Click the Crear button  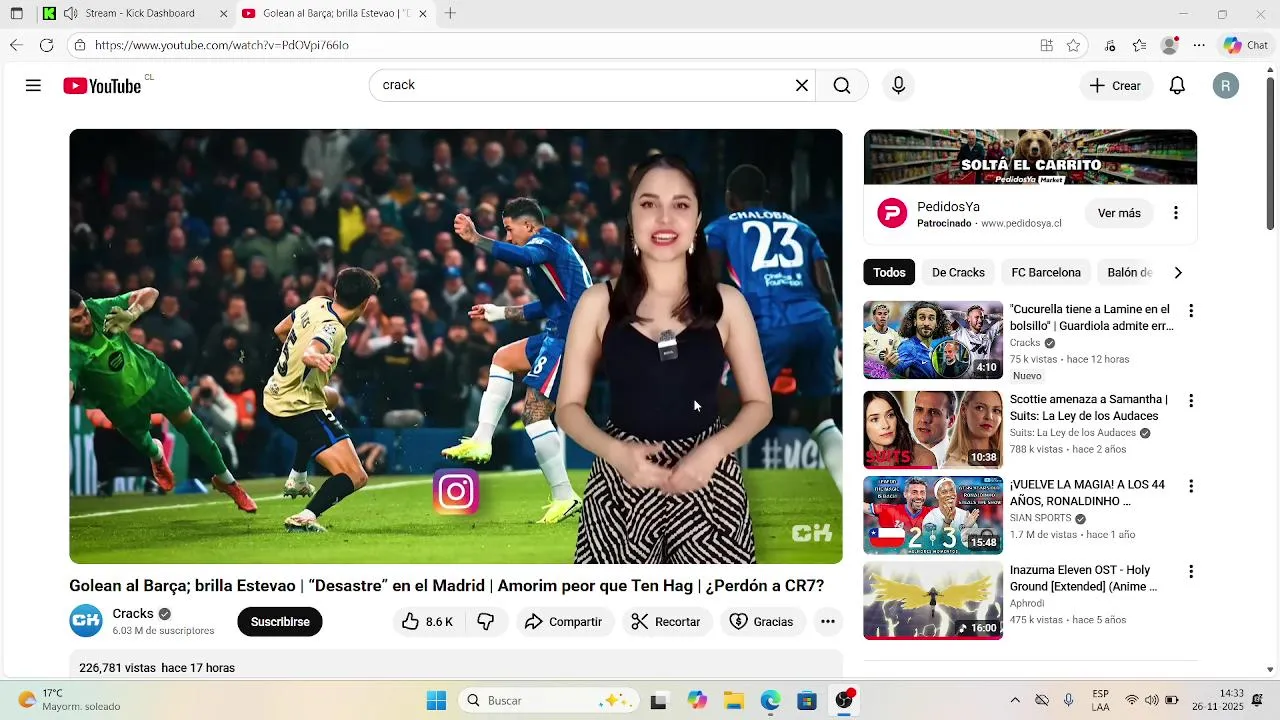tap(1116, 86)
